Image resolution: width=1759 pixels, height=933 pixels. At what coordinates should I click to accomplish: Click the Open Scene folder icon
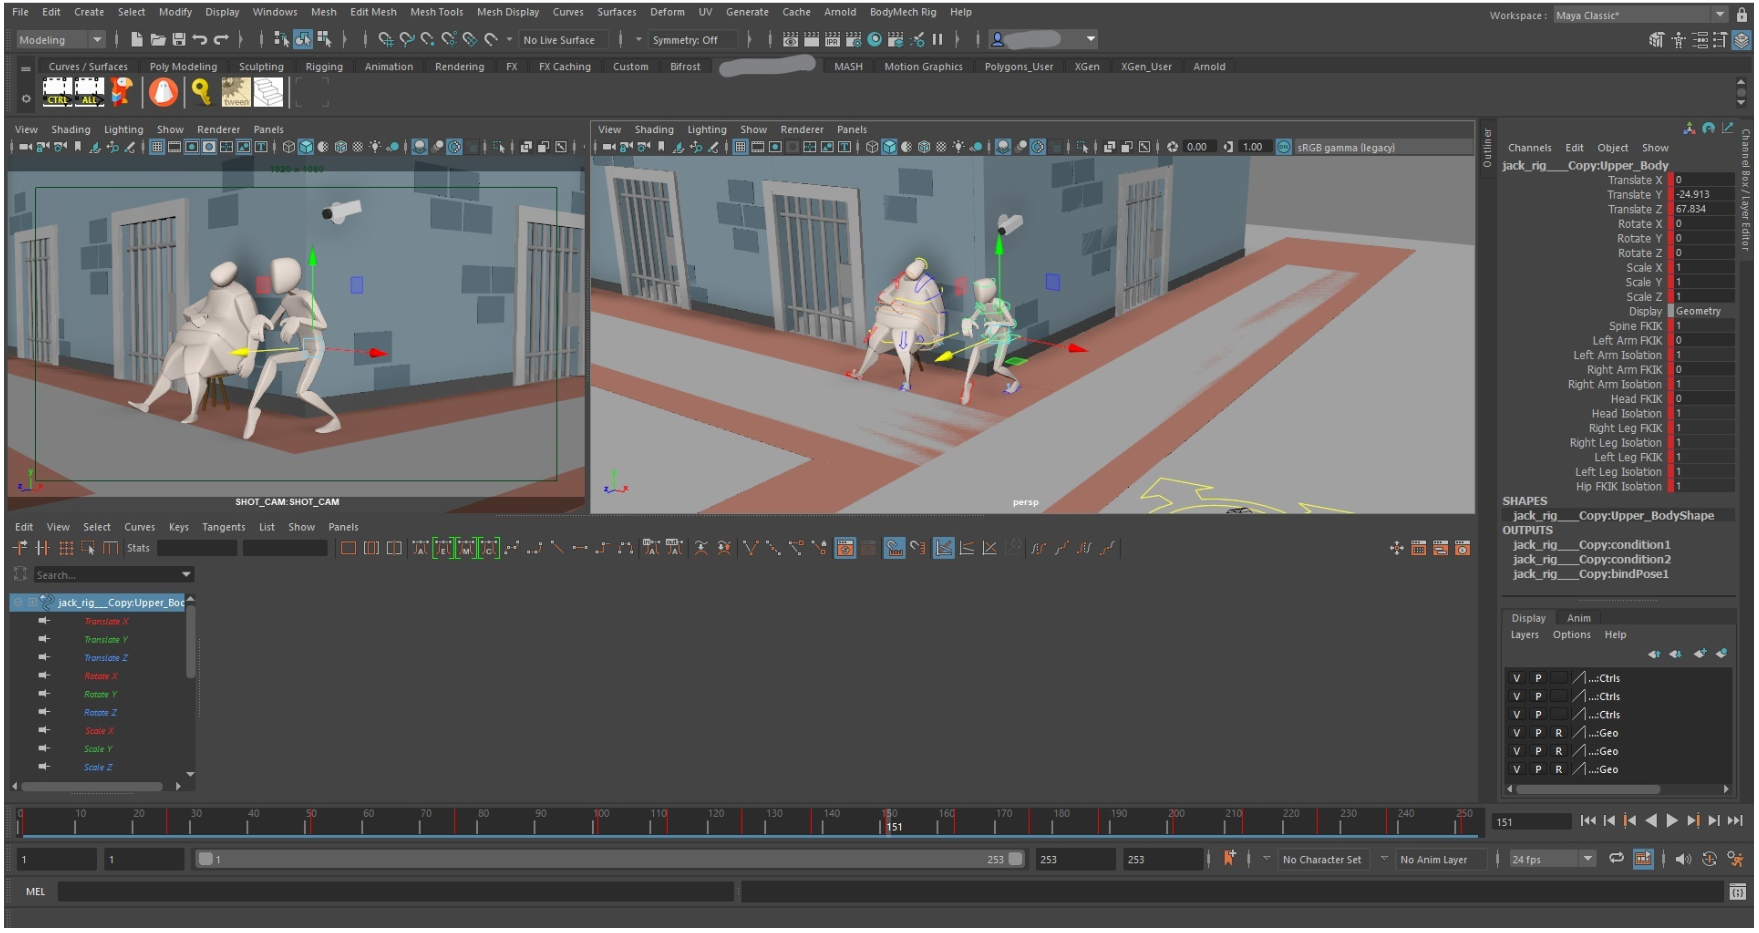(x=158, y=40)
